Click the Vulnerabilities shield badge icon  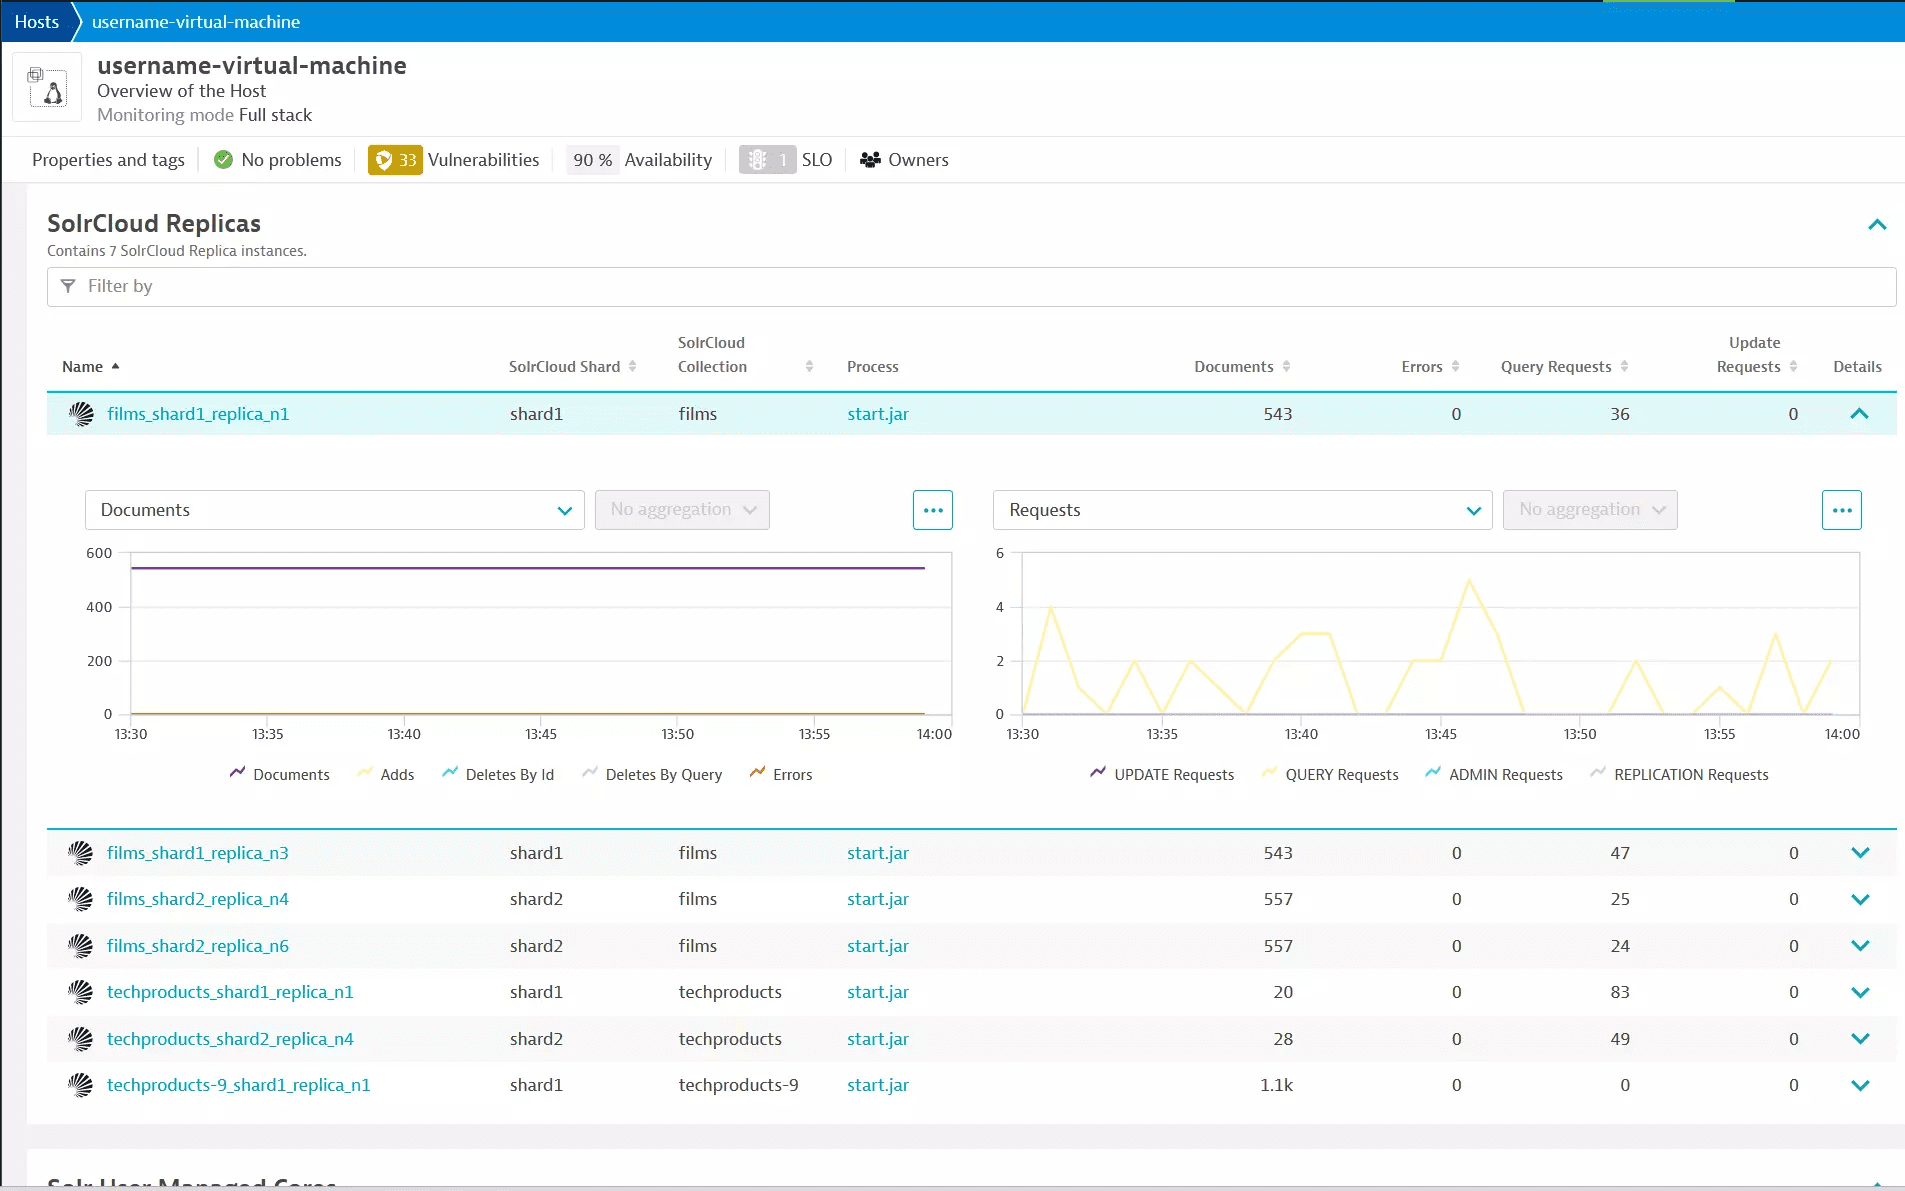tap(384, 160)
